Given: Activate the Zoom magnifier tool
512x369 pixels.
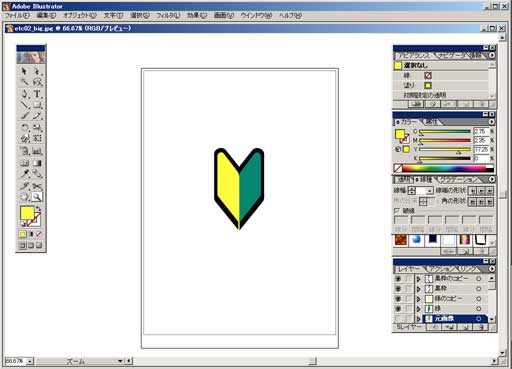Looking at the screenshot, I should click(37, 197).
